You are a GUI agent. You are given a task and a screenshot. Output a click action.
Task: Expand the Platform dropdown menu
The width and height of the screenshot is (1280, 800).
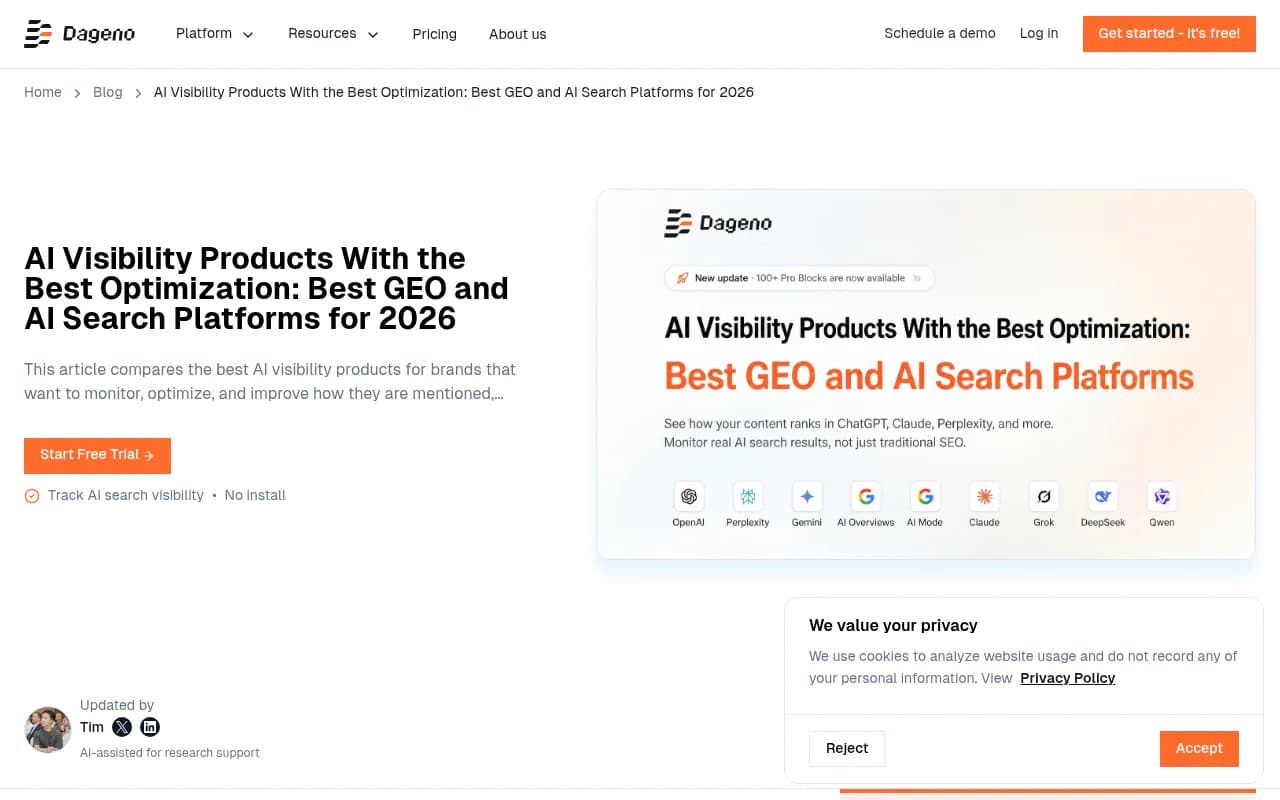click(215, 34)
